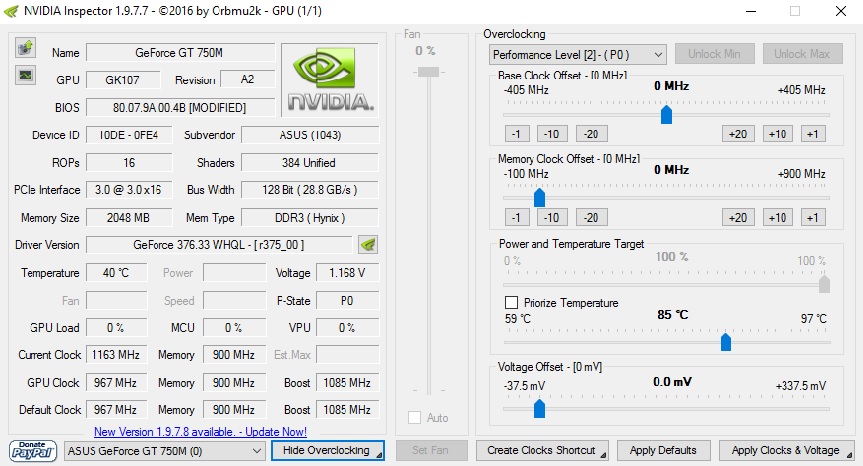Open the sensor monitoring graph icon
Viewport: 863px width, 466px height.
point(25,75)
